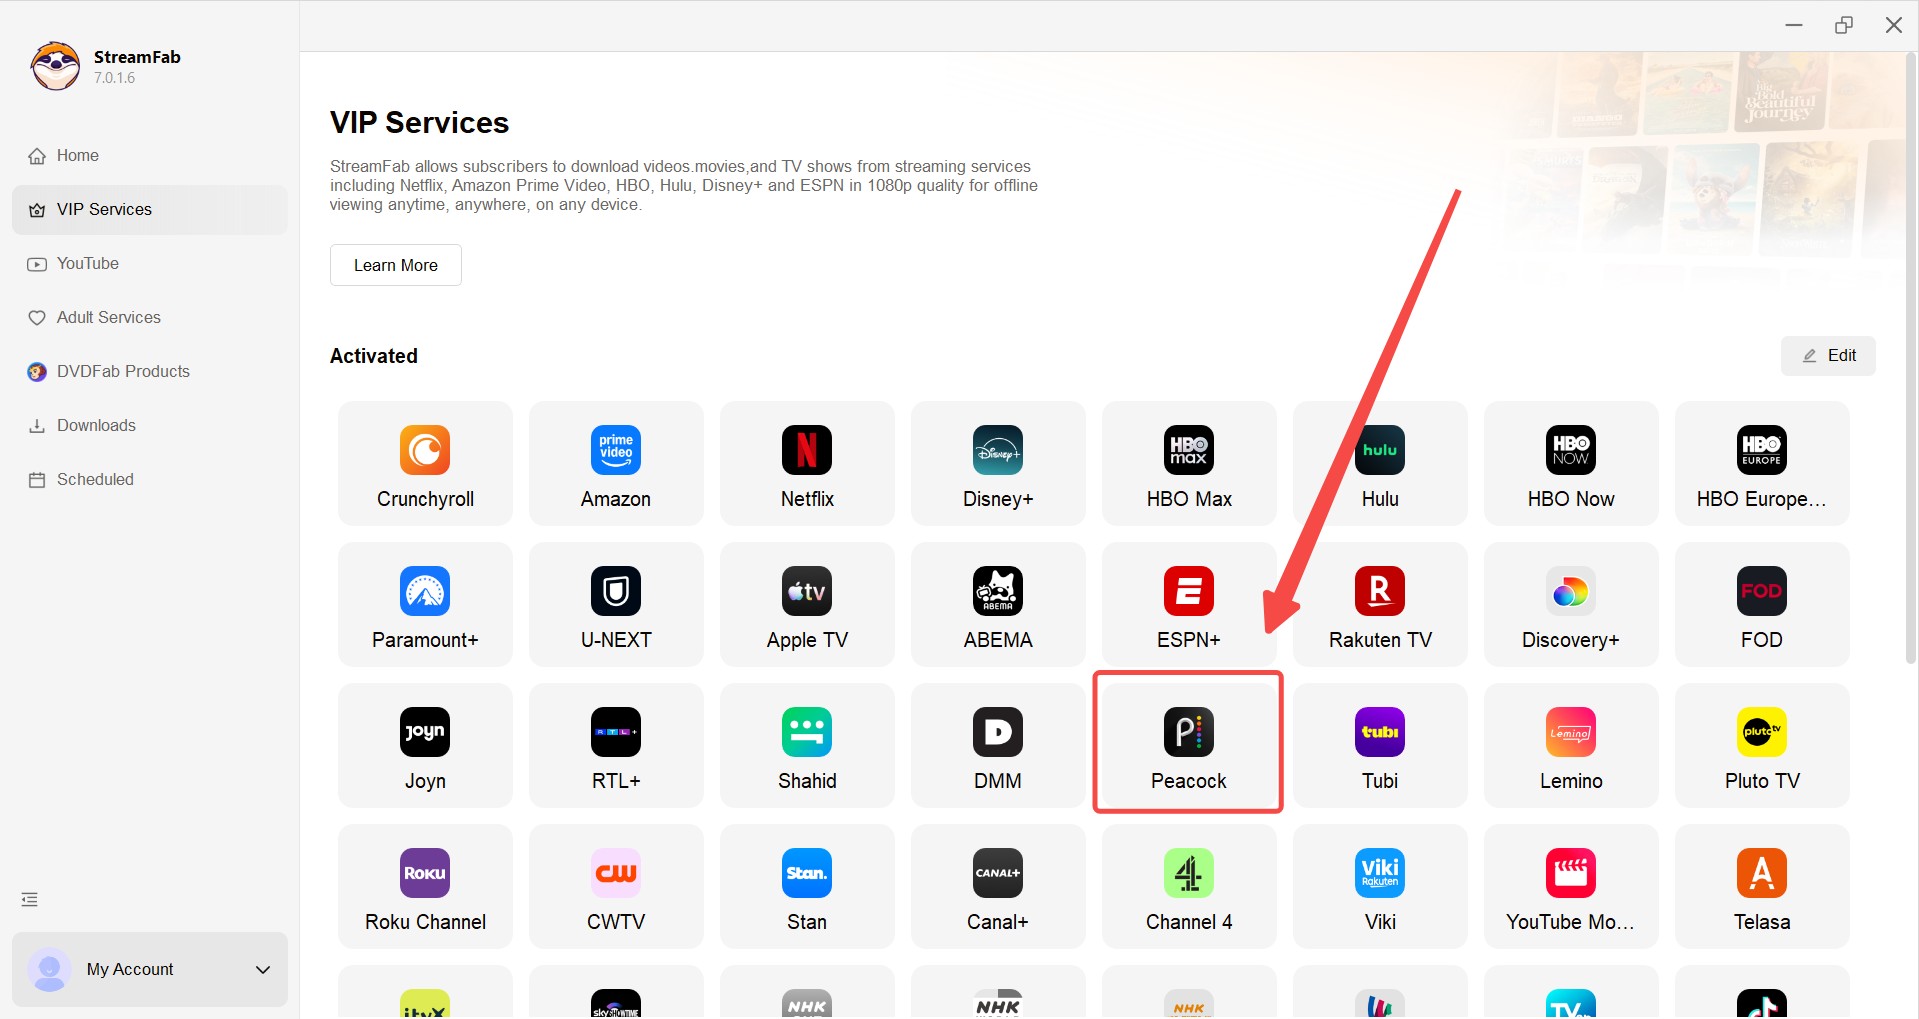Open the Roku Channel tile
The image size is (1919, 1019).
[425, 887]
